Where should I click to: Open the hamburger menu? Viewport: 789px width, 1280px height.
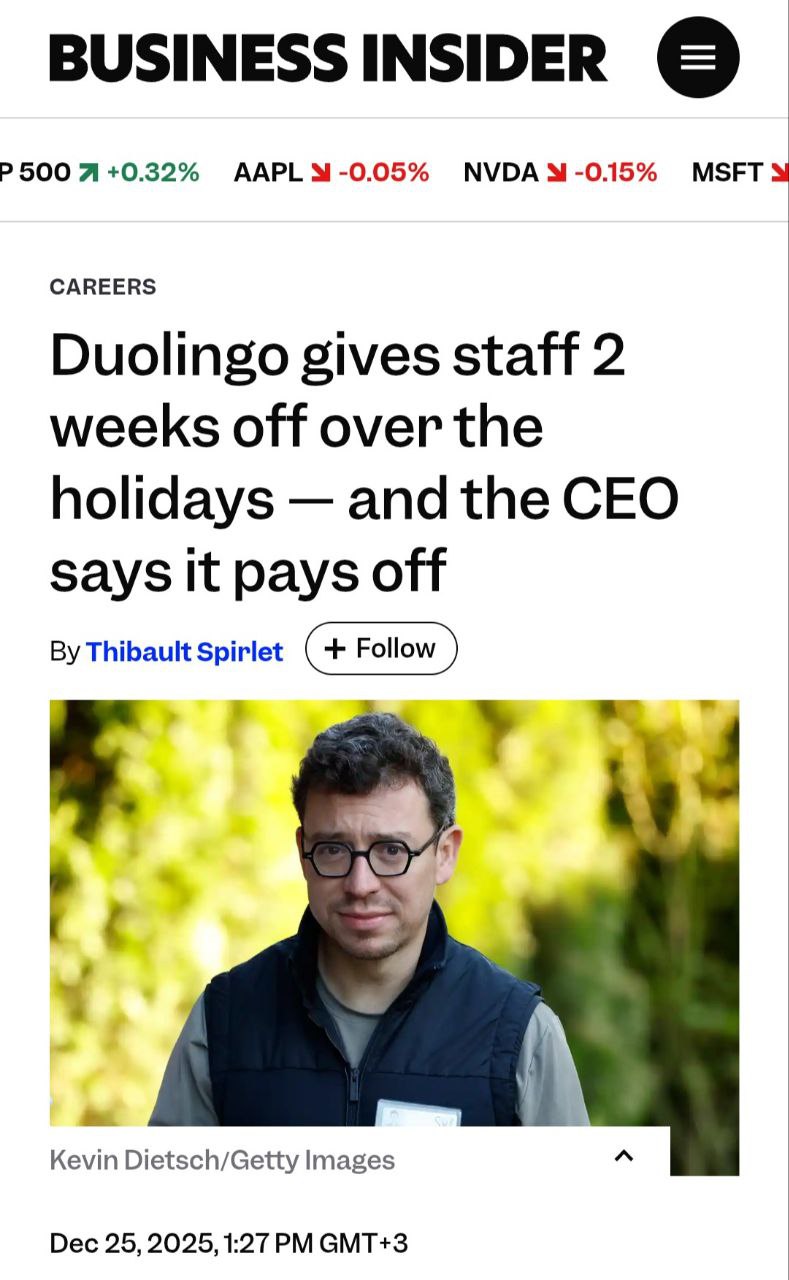click(697, 57)
